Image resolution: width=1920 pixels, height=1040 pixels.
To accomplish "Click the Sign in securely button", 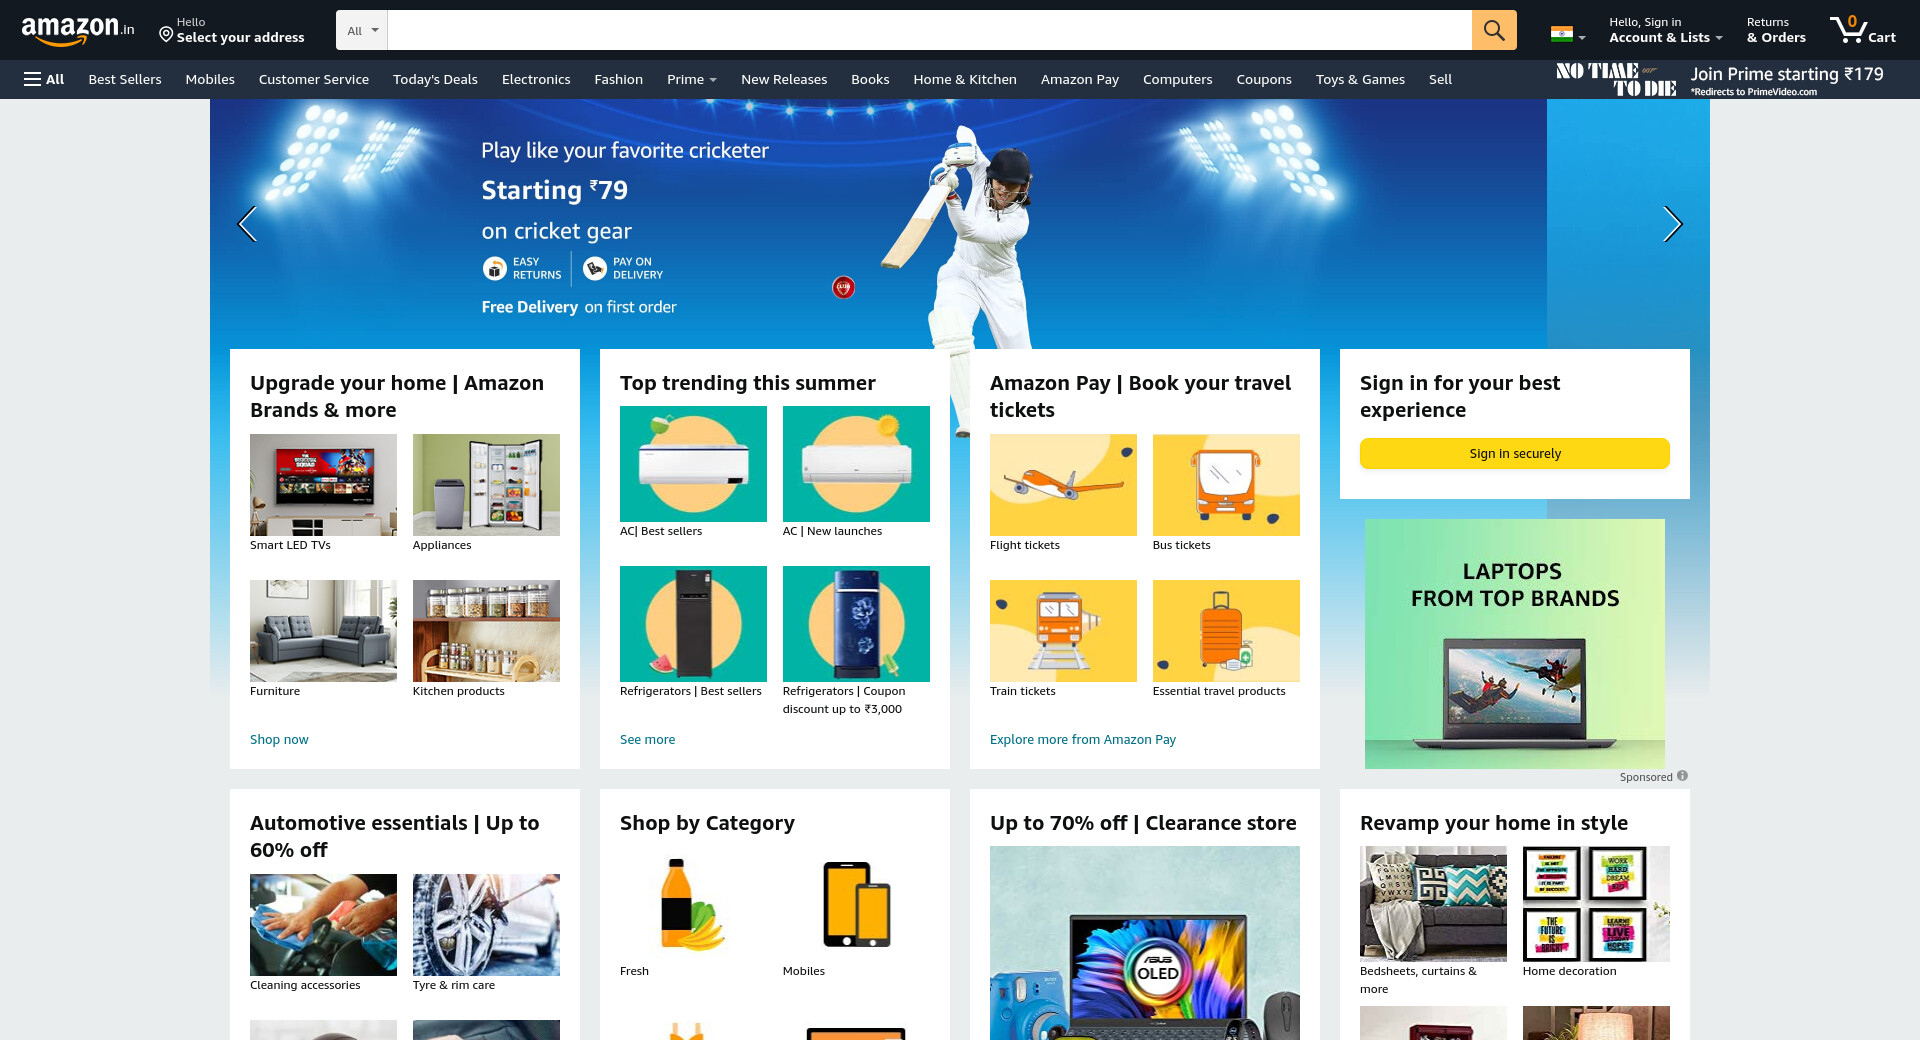I will pyautogui.click(x=1514, y=453).
